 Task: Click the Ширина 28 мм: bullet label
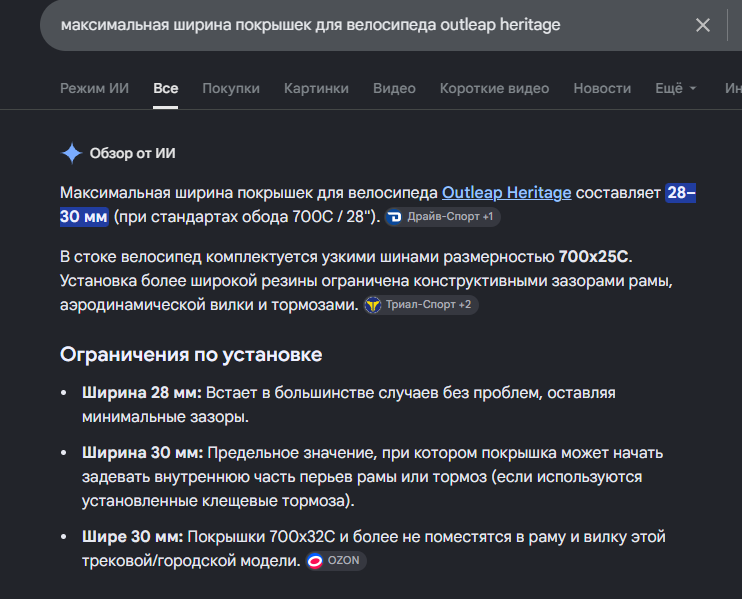coord(142,393)
